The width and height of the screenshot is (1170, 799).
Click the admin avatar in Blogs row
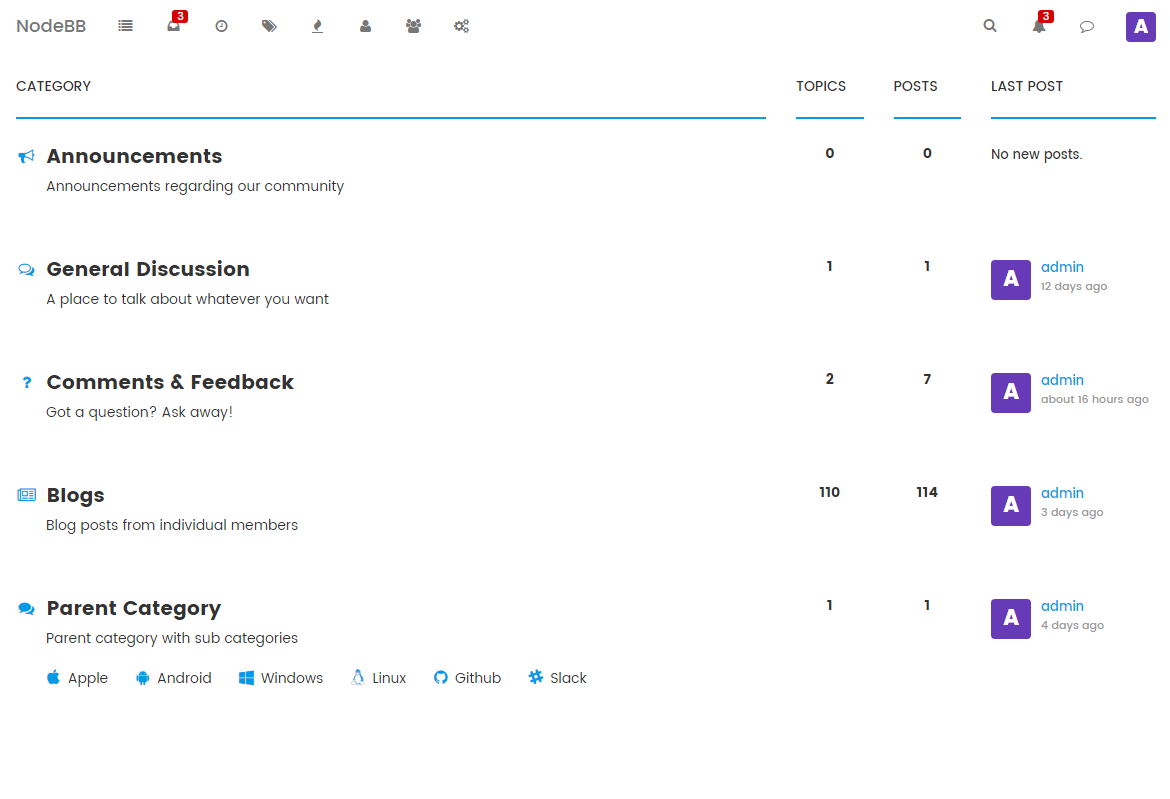(x=1011, y=506)
